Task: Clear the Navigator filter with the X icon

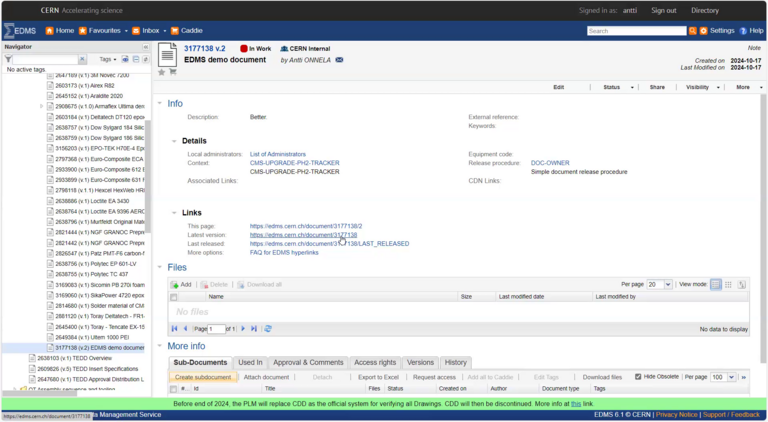Action: coord(82,59)
